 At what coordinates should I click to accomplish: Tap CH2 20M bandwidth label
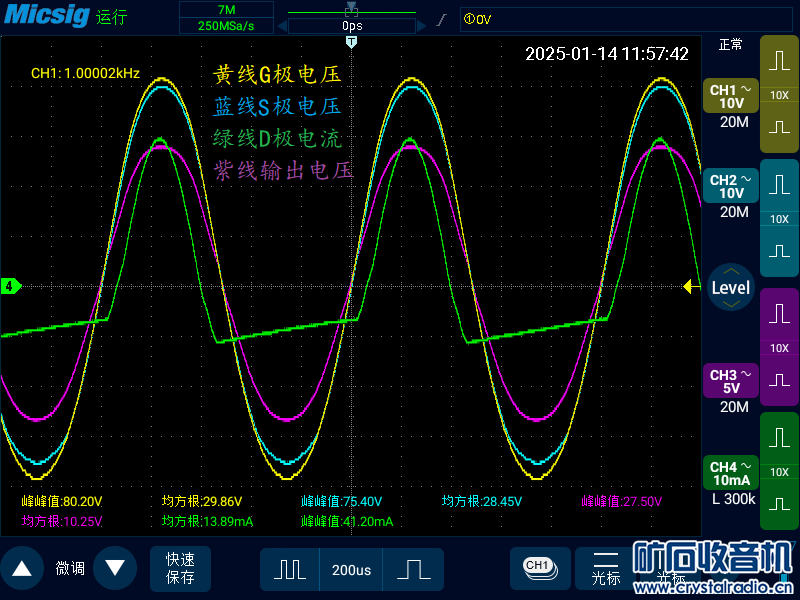click(x=734, y=212)
